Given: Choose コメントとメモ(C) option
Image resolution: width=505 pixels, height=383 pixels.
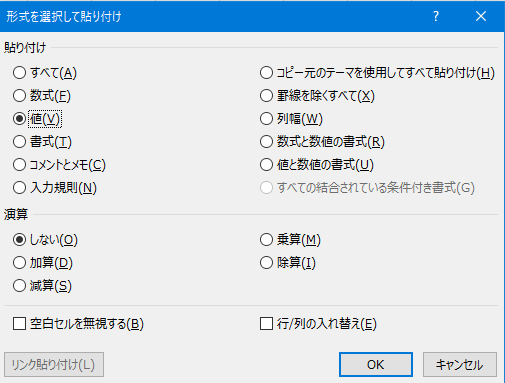Looking at the screenshot, I should coord(59,165).
